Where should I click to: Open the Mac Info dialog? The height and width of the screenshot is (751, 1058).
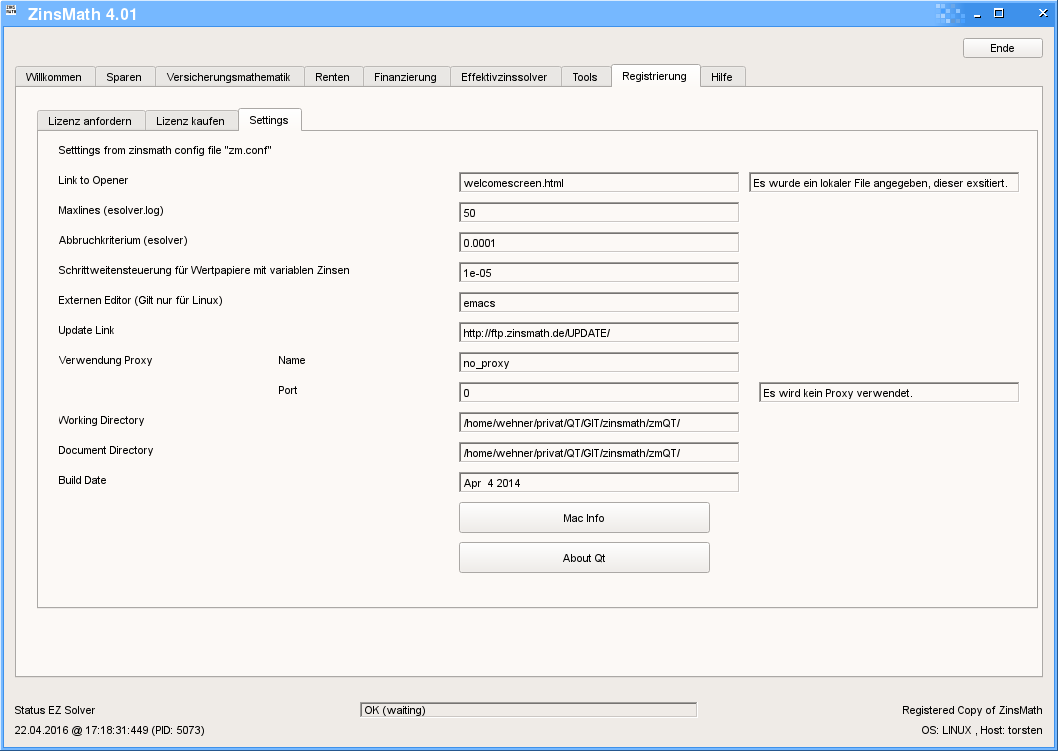pyautogui.click(x=584, y=518)
